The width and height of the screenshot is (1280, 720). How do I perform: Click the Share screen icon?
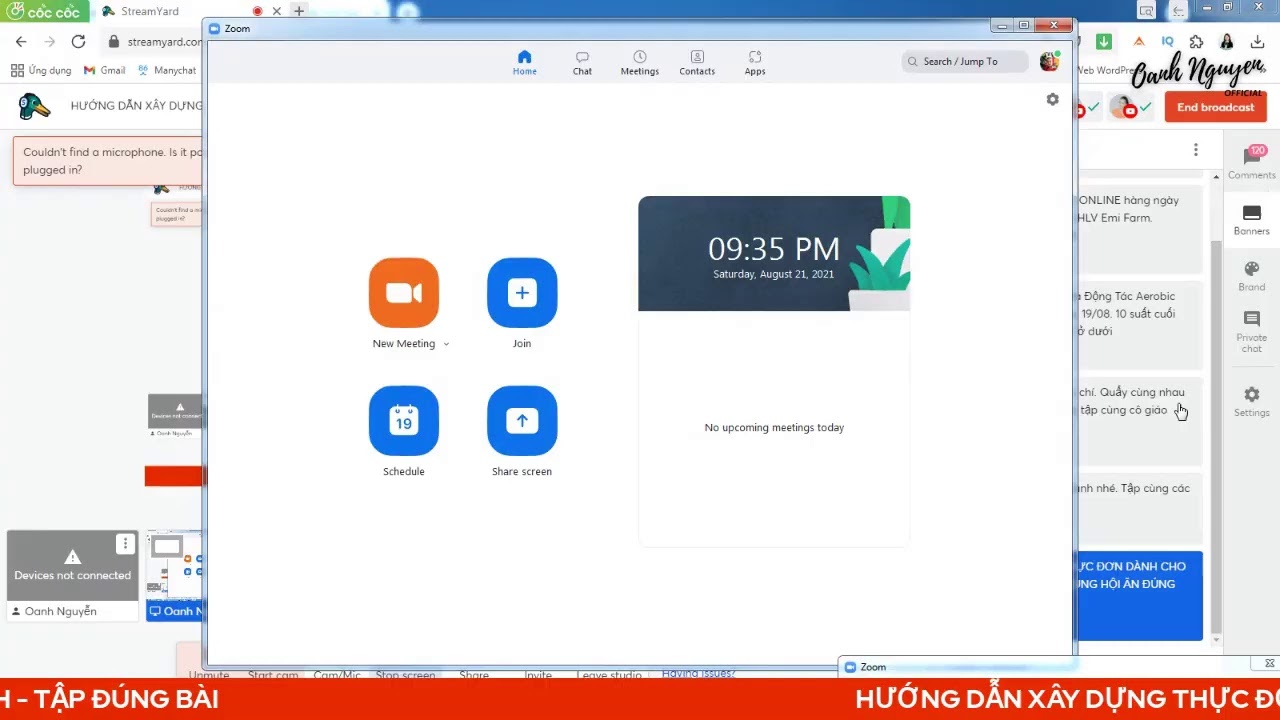522,421
